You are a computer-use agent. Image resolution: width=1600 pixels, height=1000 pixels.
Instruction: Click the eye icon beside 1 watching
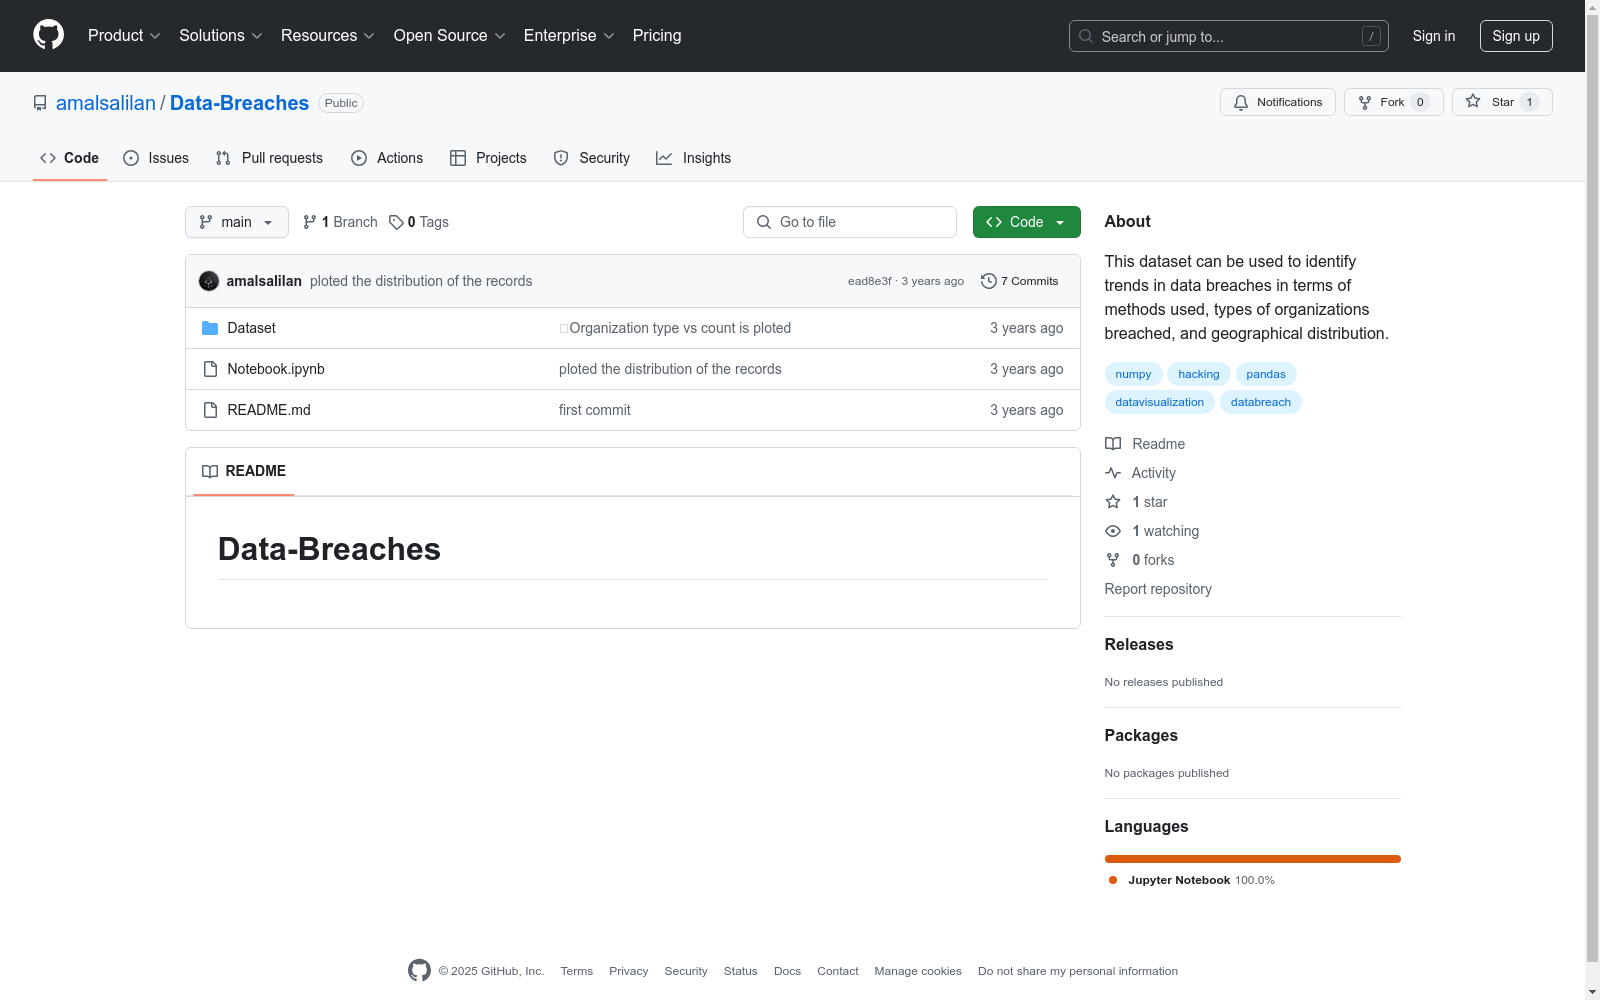(x=1113, y=531)
